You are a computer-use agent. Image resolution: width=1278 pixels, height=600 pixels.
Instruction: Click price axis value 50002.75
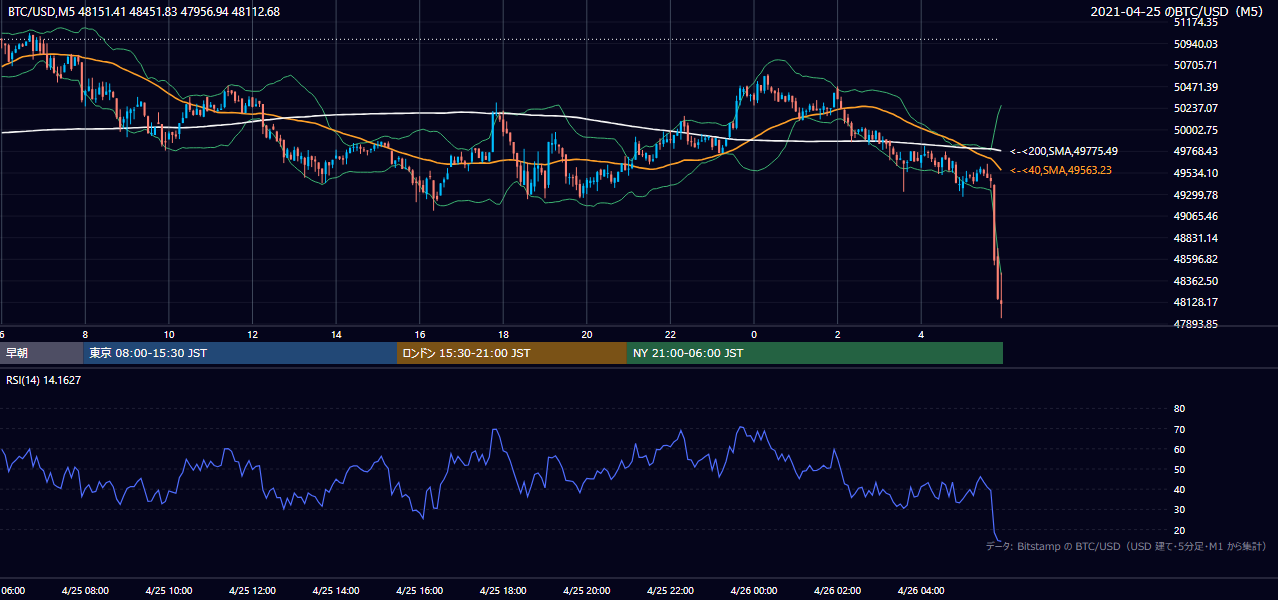pos(1196,130)
